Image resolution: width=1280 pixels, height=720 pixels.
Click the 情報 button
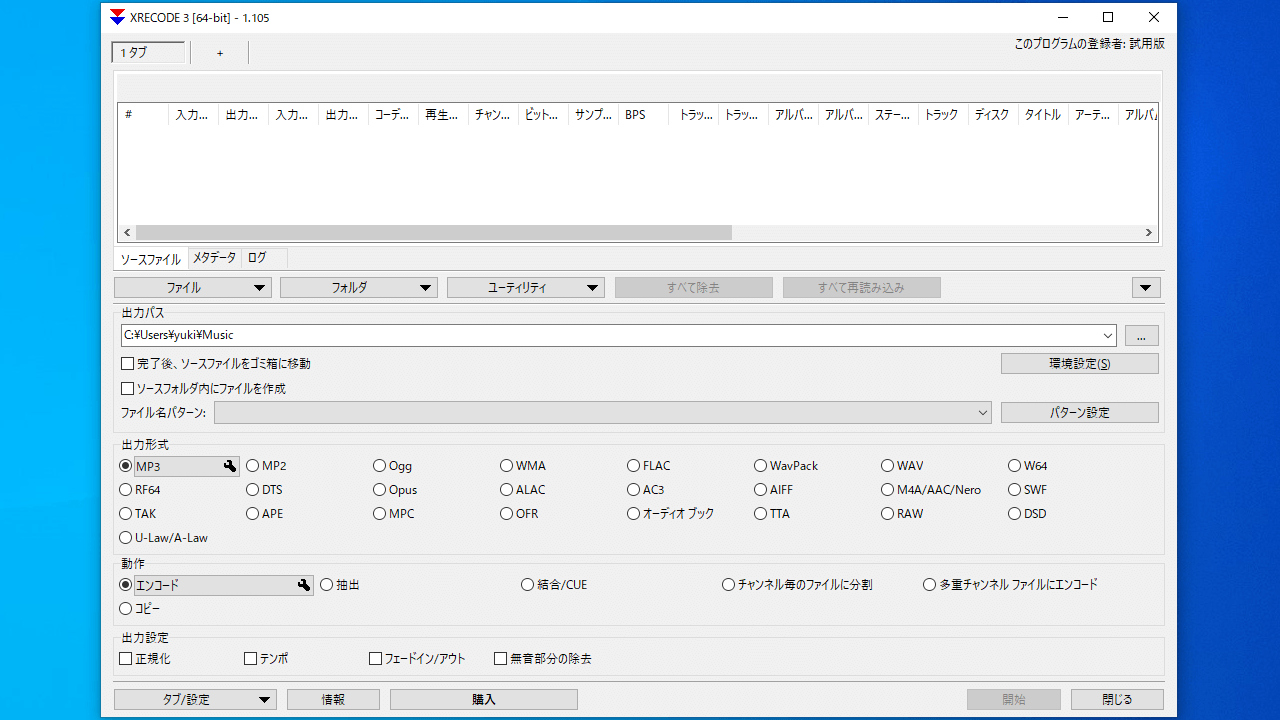(x=333, y=700)
